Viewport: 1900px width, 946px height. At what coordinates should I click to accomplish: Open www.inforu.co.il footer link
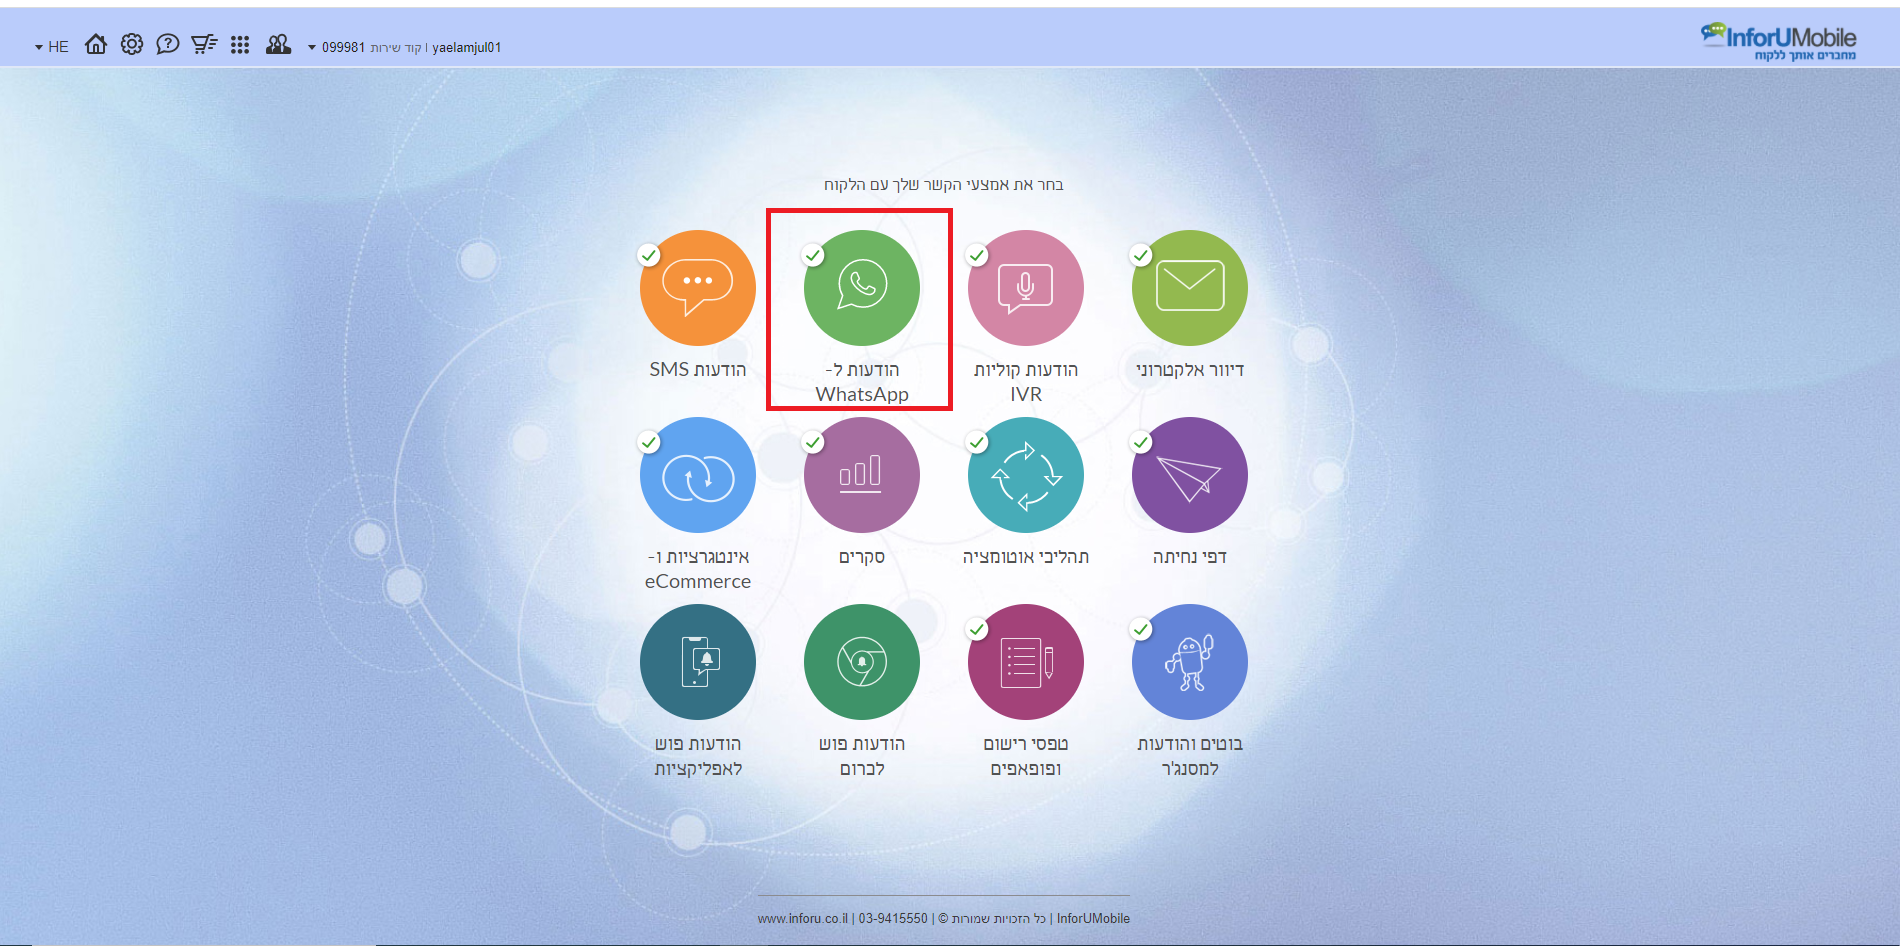(x=802, y=918)
